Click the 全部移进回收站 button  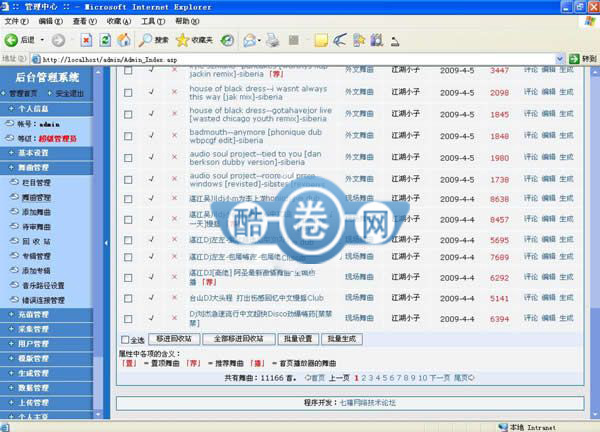coord(238,339)
